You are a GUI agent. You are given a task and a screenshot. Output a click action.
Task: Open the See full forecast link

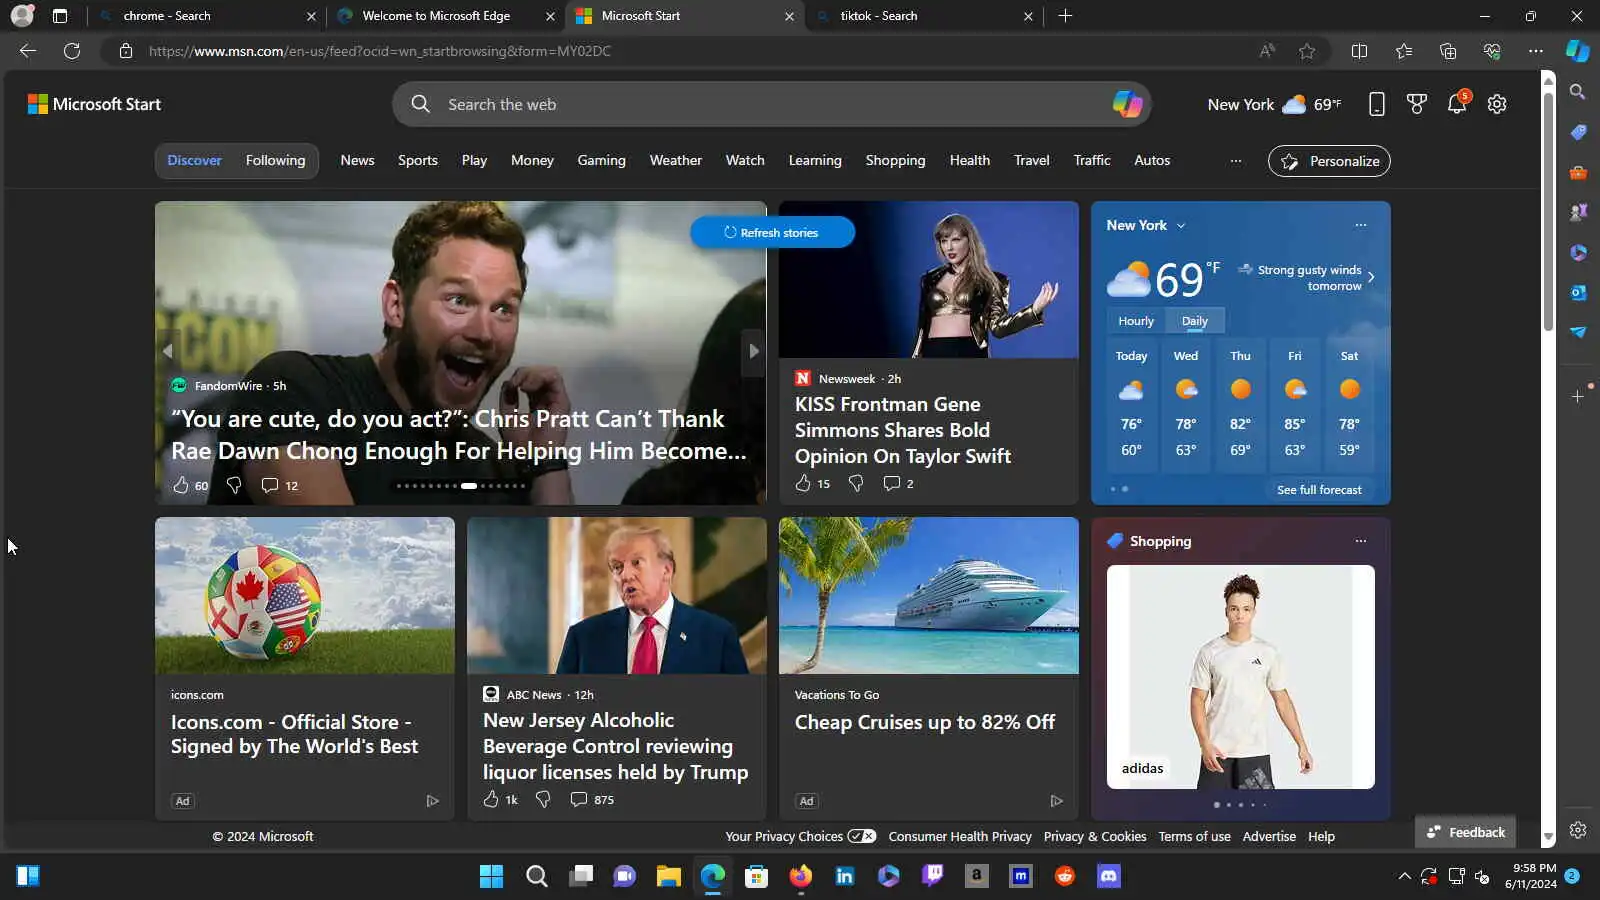click(1319, 490)
